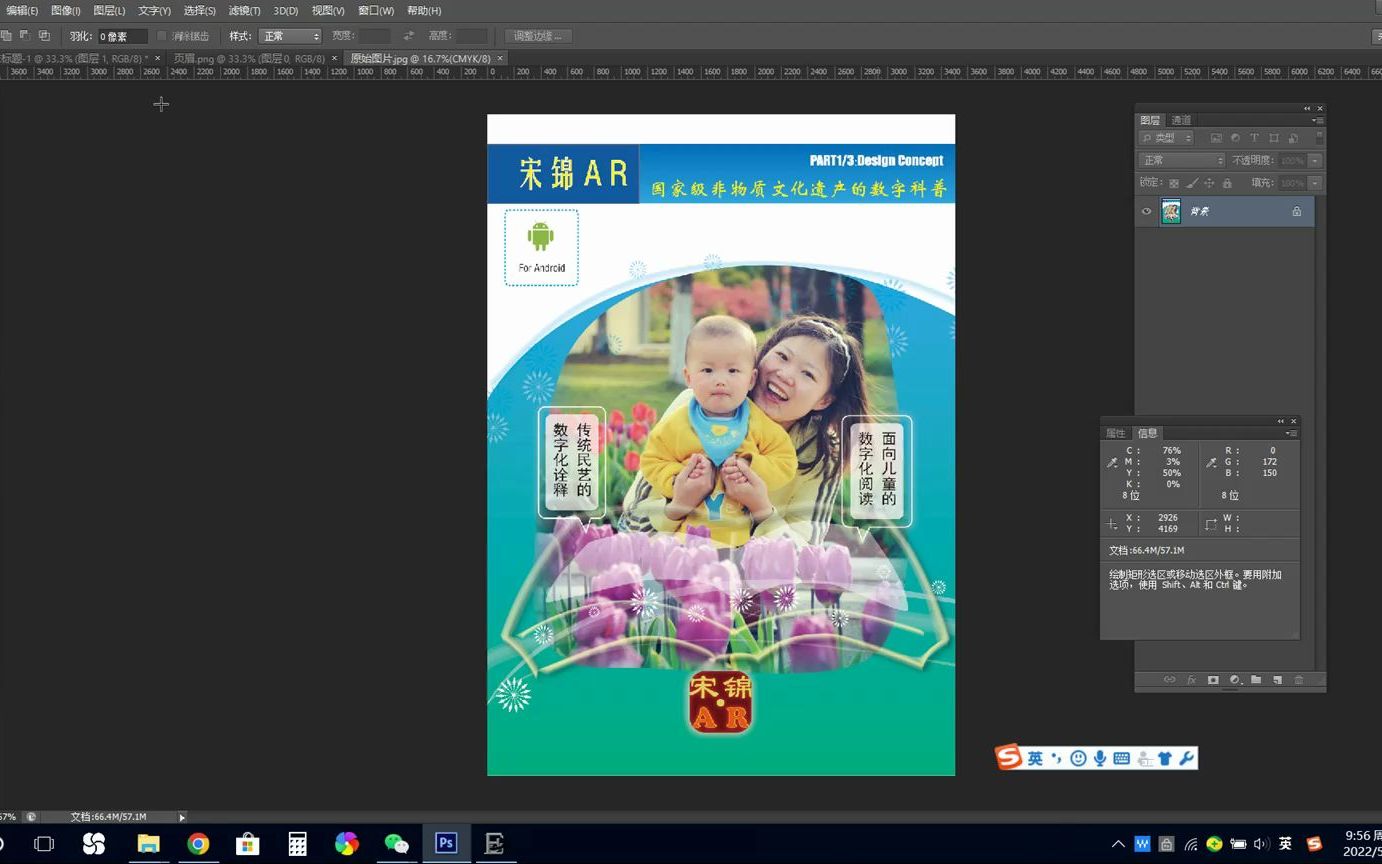Filter layers by type layer icon
The image size is (1382, 864).
point(1254,138)
